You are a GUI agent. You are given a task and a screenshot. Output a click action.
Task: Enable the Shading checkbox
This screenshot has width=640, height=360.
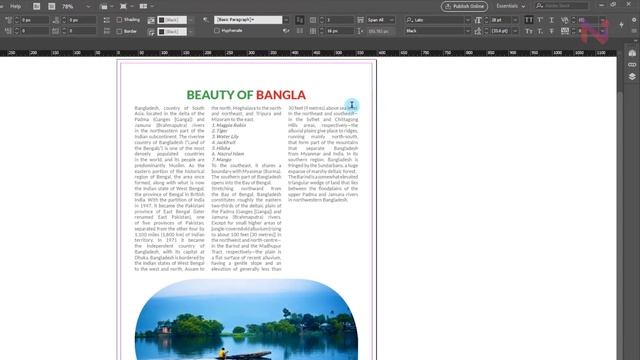pos(120,20)
